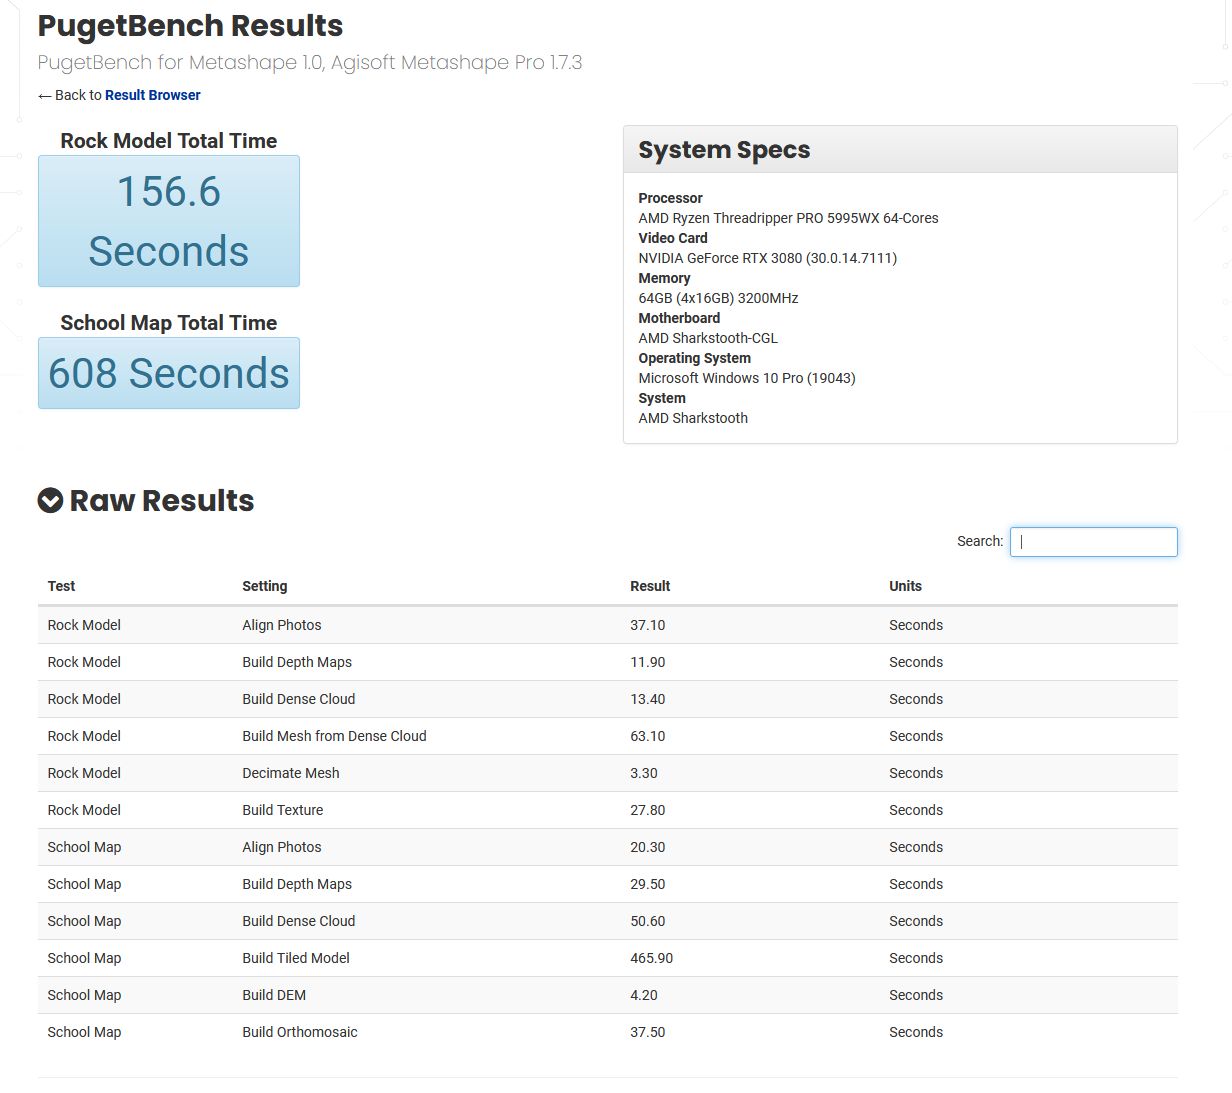Click School Map Align Photos setting cell
Image resolution: width=1232 pixels, height=1093 pixels.
tap(282, 847)
